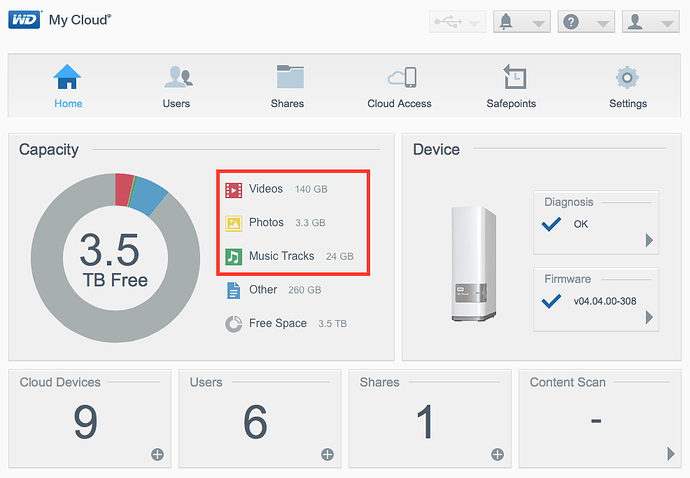Image resolution: width=690 pixels, height=478 pixels.
Task: Click the red Videos segment of donut chart
Action: (x=123, y=190)
